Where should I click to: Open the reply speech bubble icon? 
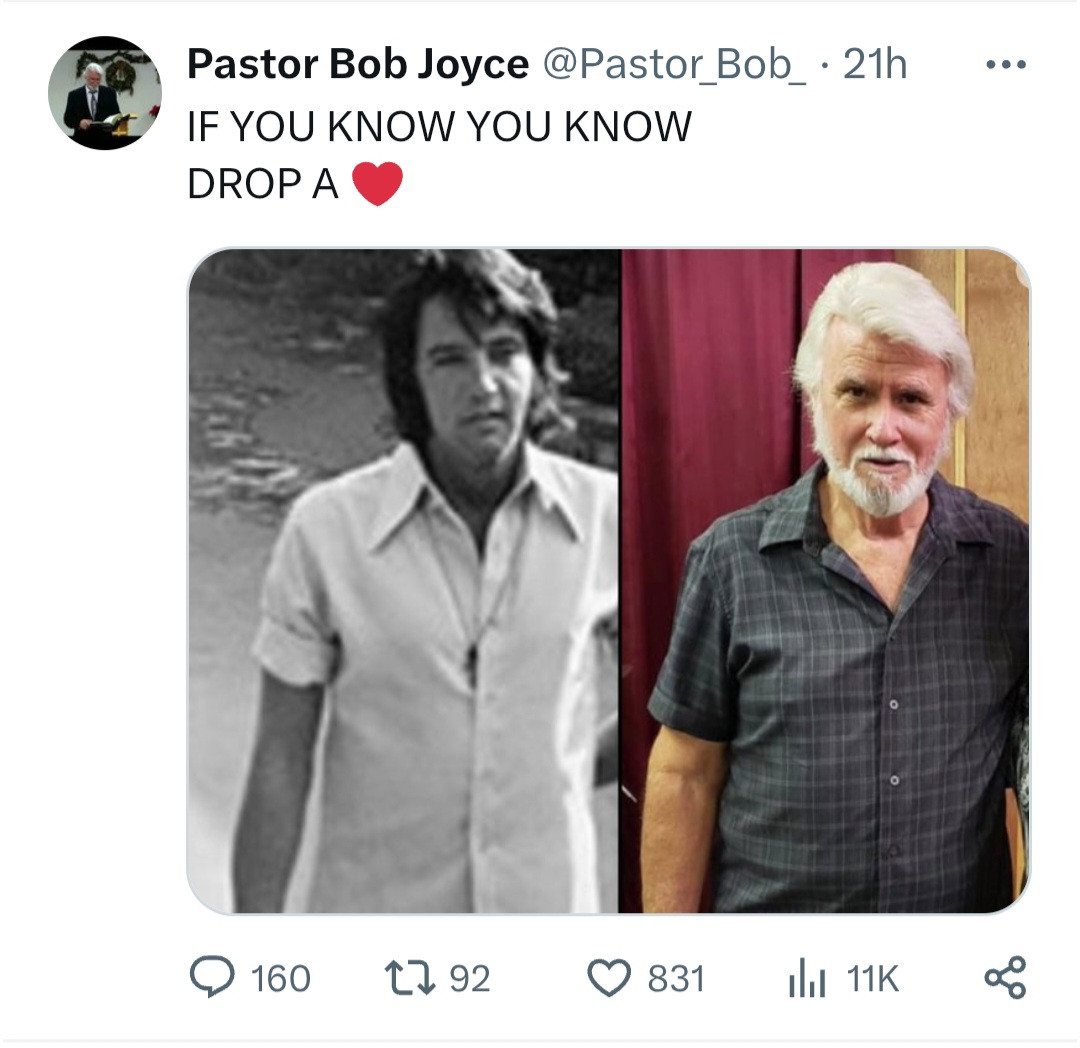pos(209,978)
